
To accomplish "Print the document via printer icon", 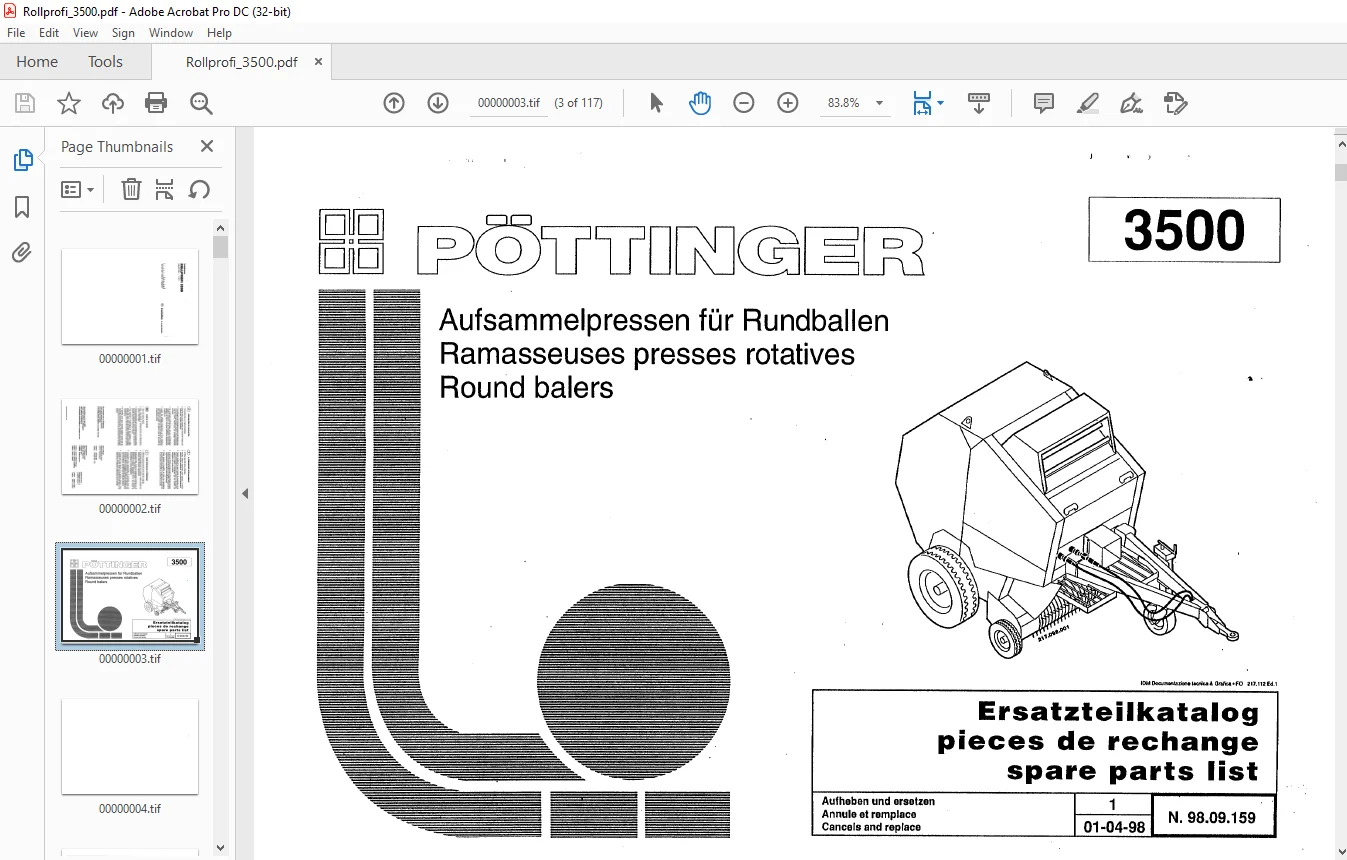I will click(x=156, y=103).
